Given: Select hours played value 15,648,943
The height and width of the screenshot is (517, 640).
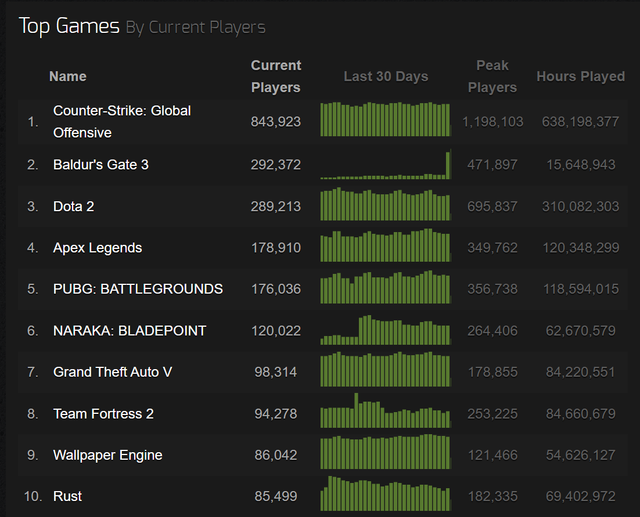Looking at the screenshot, I should [x=580, y=164].
